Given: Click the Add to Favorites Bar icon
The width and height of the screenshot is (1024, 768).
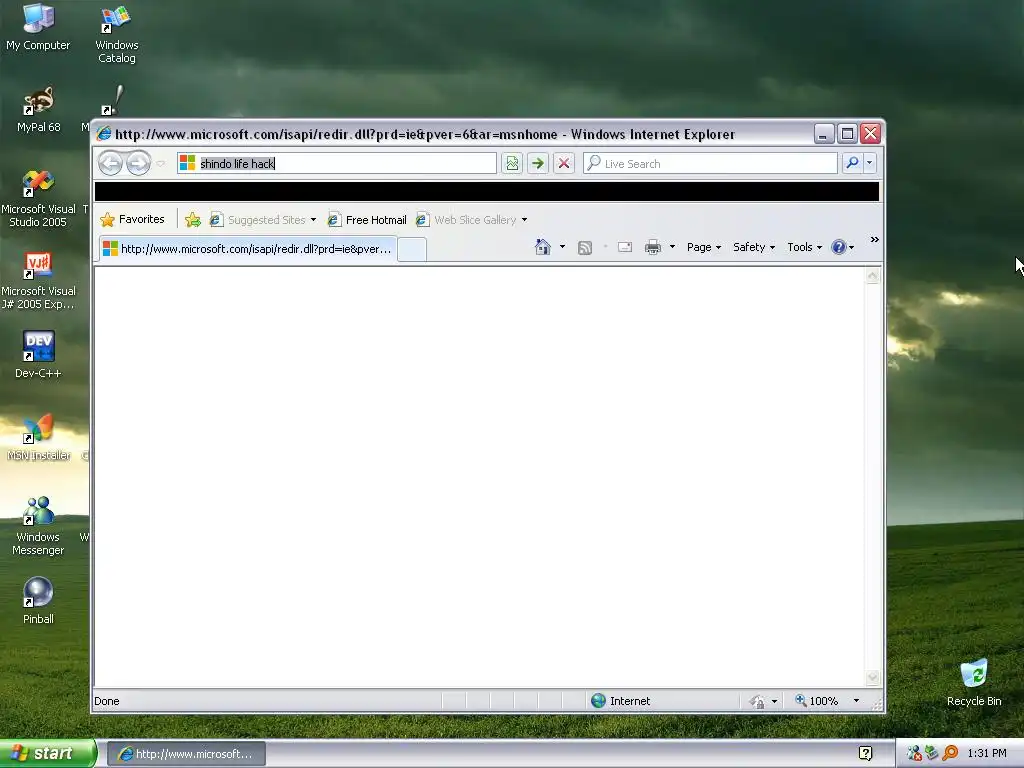Looking at the screenshot, I should (x=193, y=220).
